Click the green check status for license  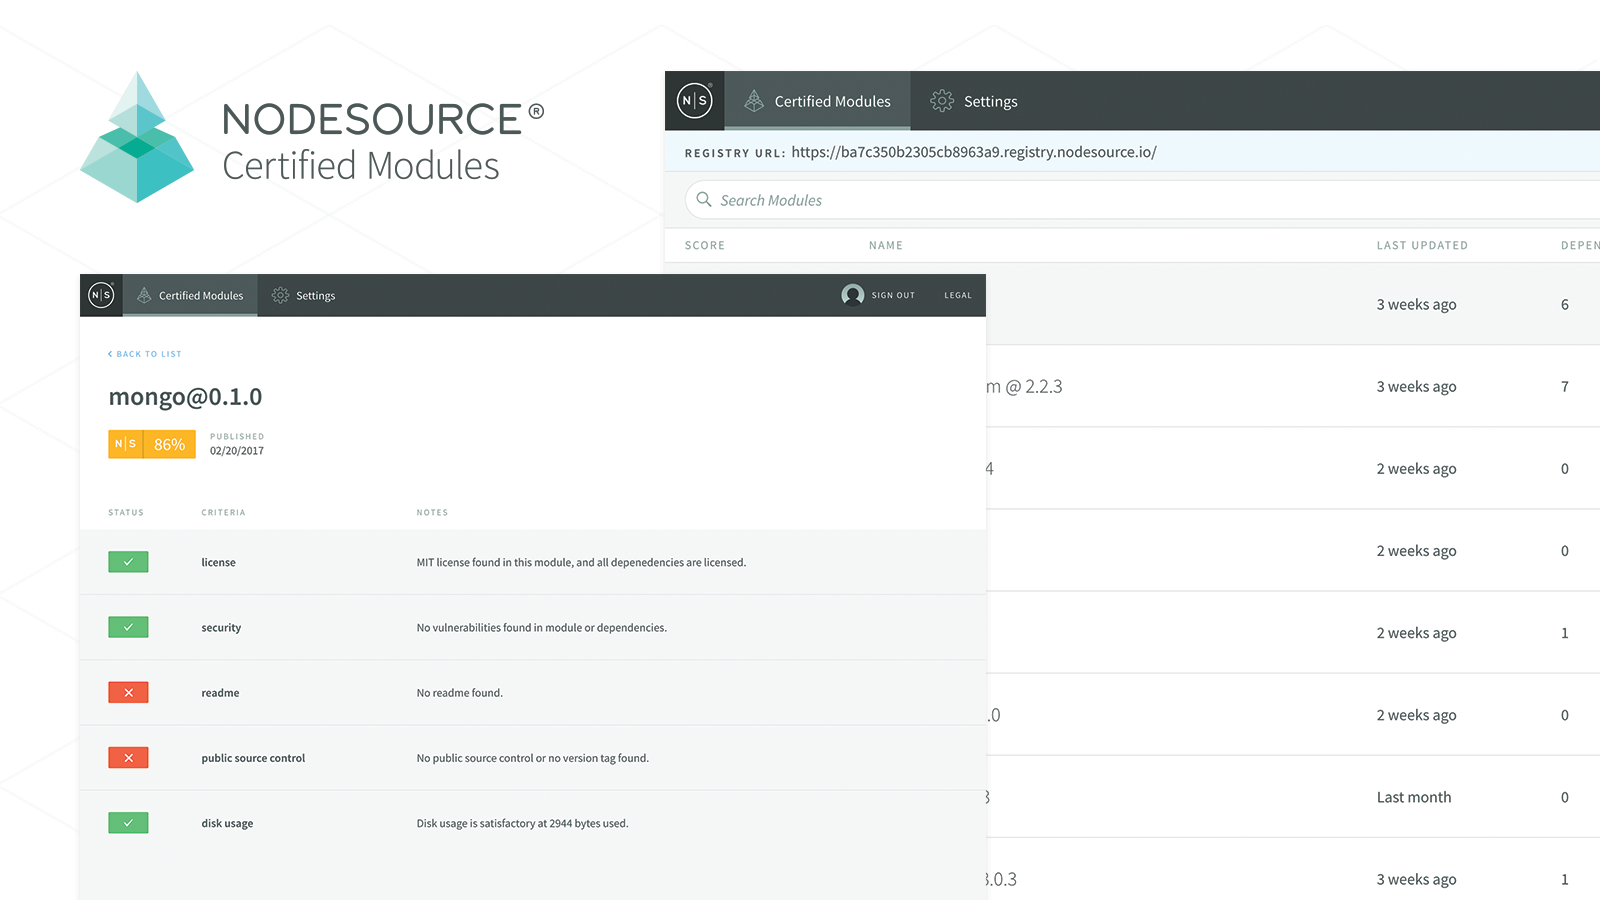(128, 562)
